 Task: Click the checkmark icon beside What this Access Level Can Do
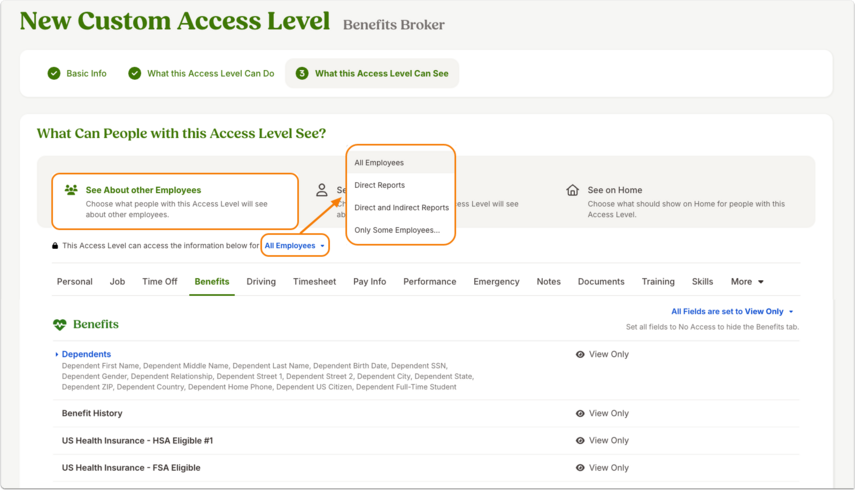(x=135, y=74)
